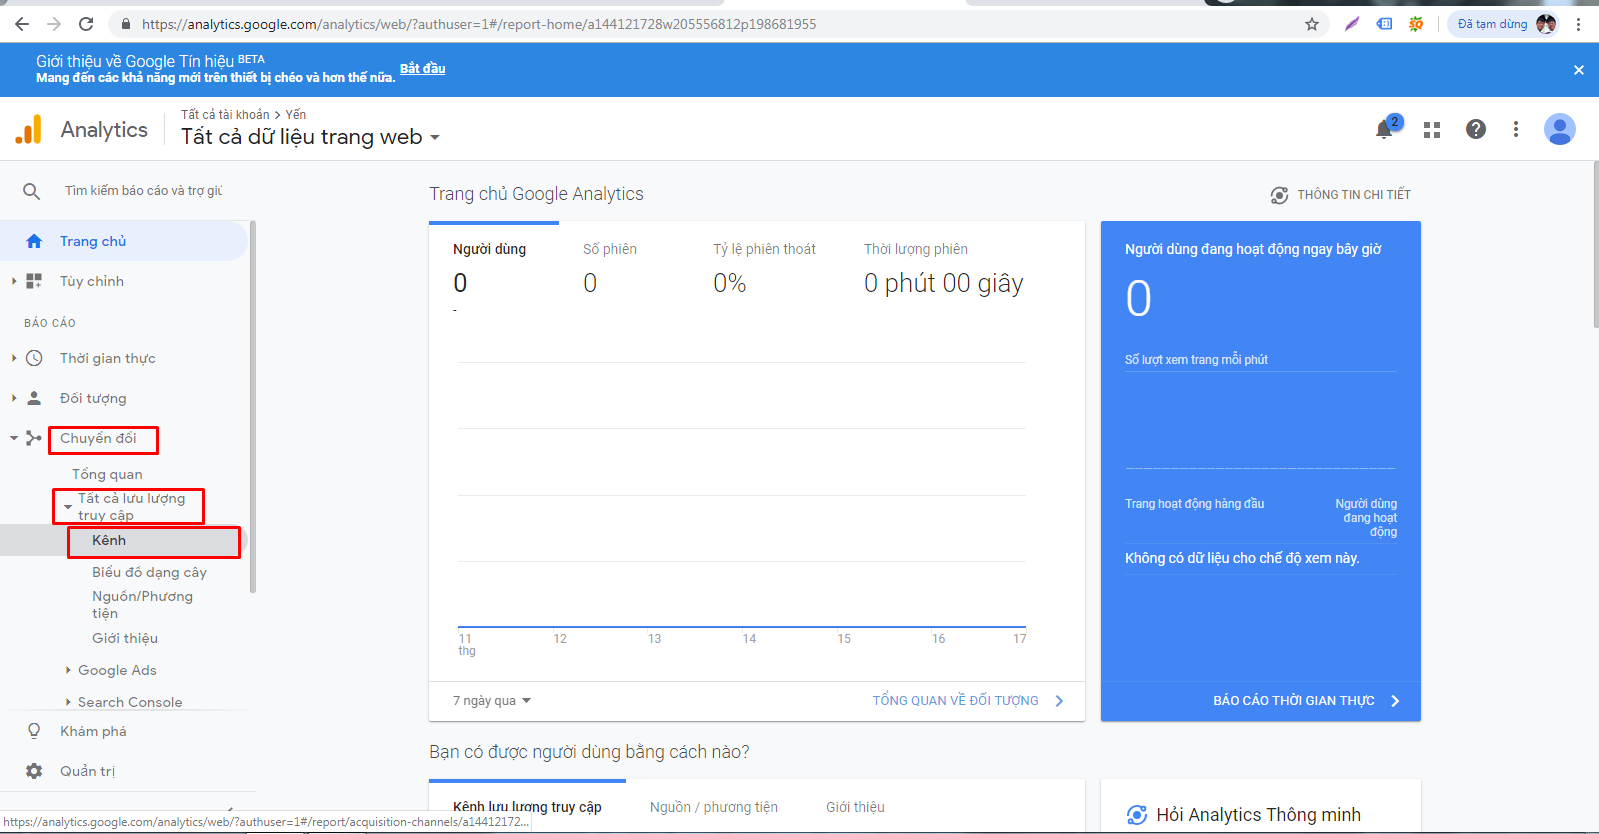Screen dimensions: 1599x834
Task: Click the Thời gian thực clock icon
Action: 34,358
